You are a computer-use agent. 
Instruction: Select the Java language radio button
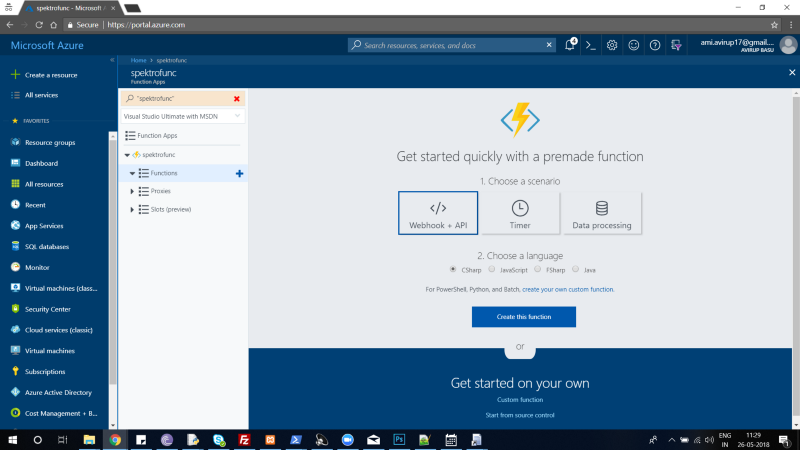click(576, 269)
